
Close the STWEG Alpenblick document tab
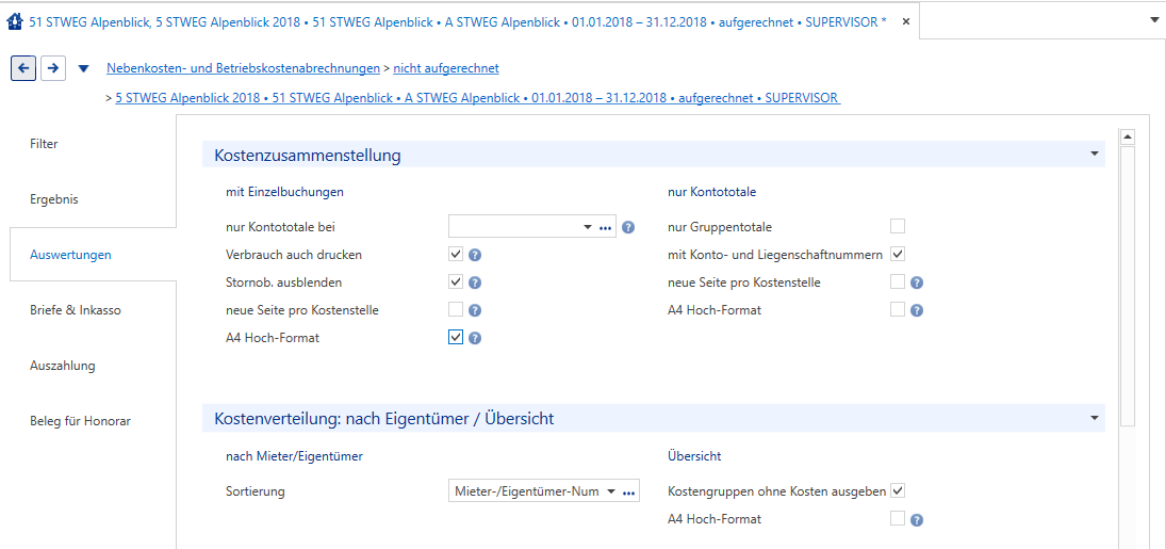pos(906,22)
